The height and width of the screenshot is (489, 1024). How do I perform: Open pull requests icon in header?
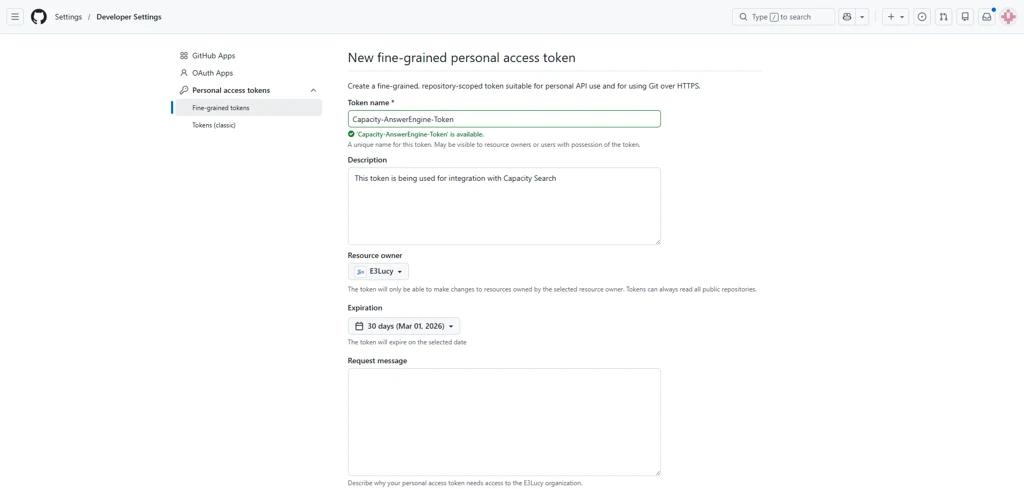coord(943,17)
